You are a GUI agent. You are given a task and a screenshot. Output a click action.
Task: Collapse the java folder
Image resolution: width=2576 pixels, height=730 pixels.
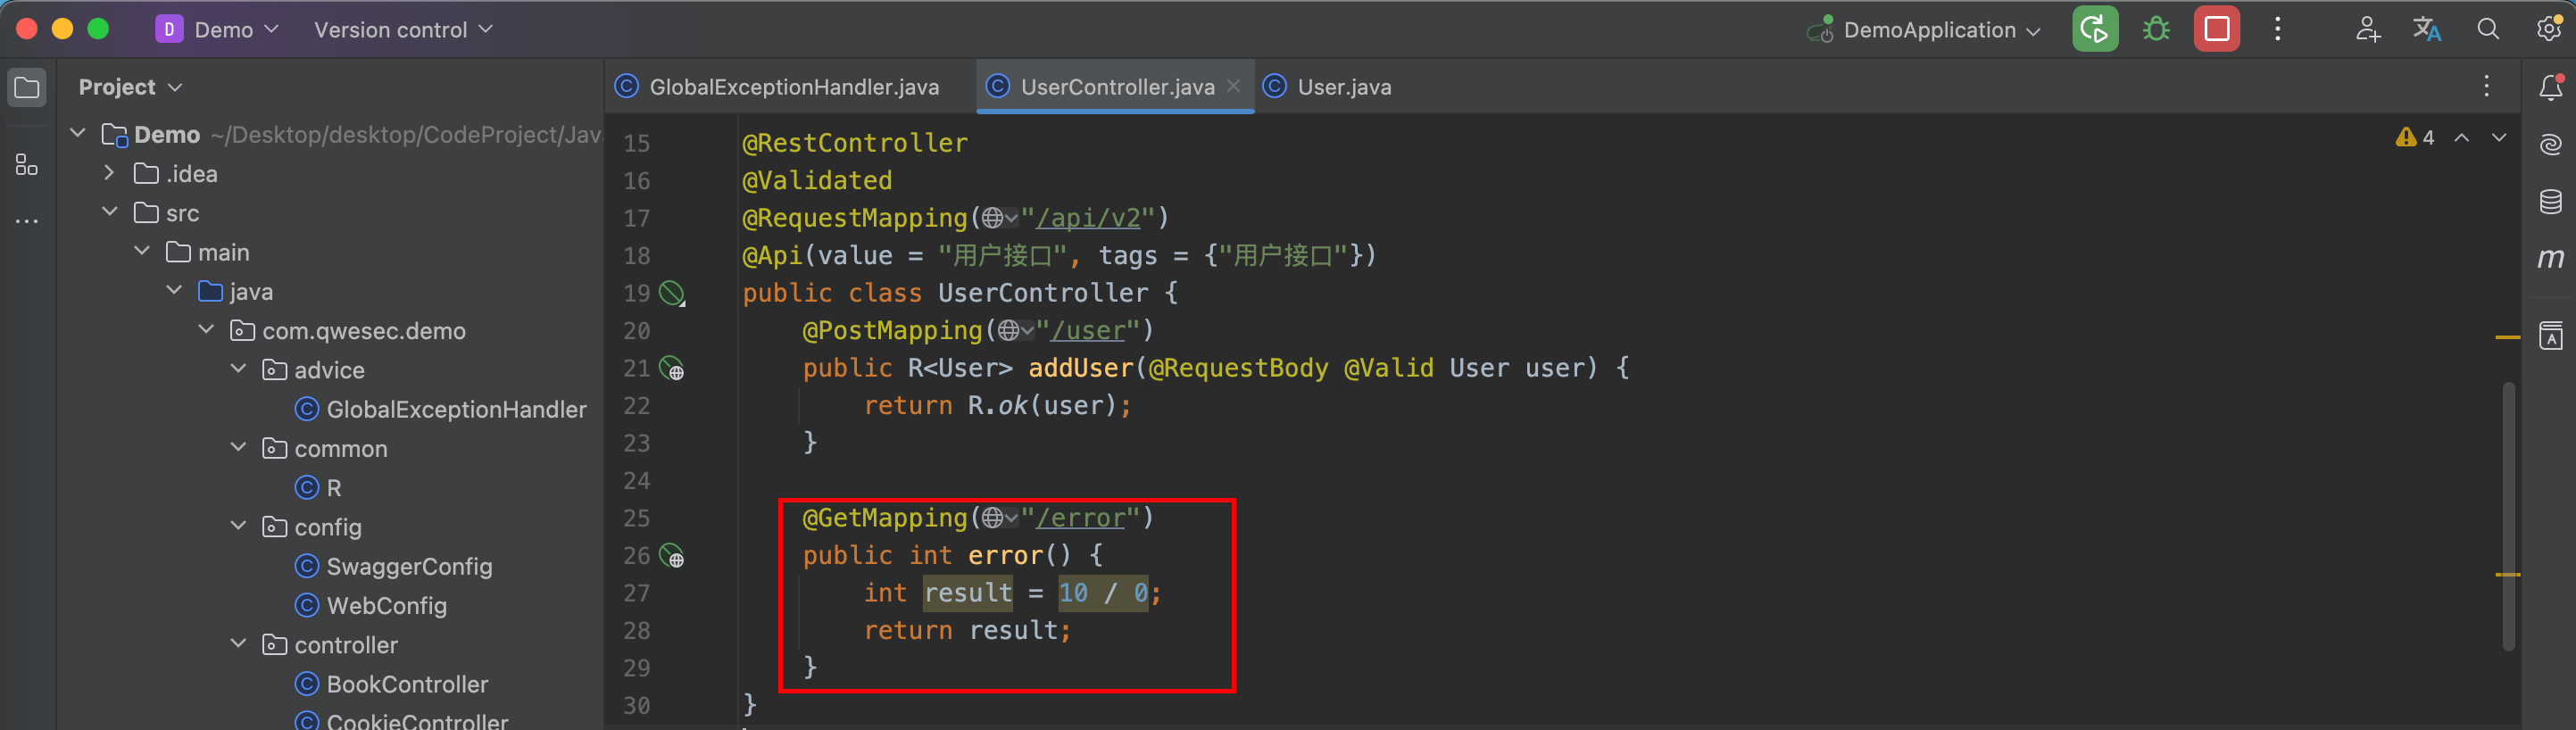click(174, 290)
